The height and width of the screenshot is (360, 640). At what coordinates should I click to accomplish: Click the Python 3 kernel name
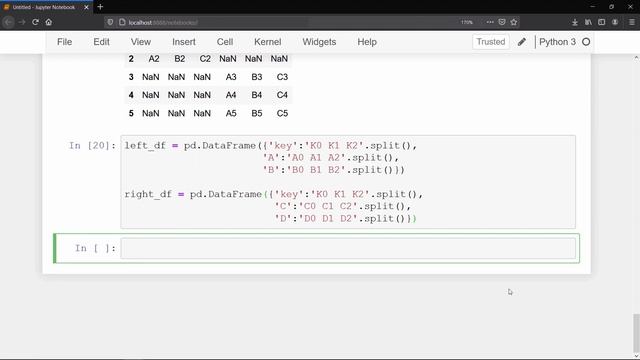[x=557, y=42]
